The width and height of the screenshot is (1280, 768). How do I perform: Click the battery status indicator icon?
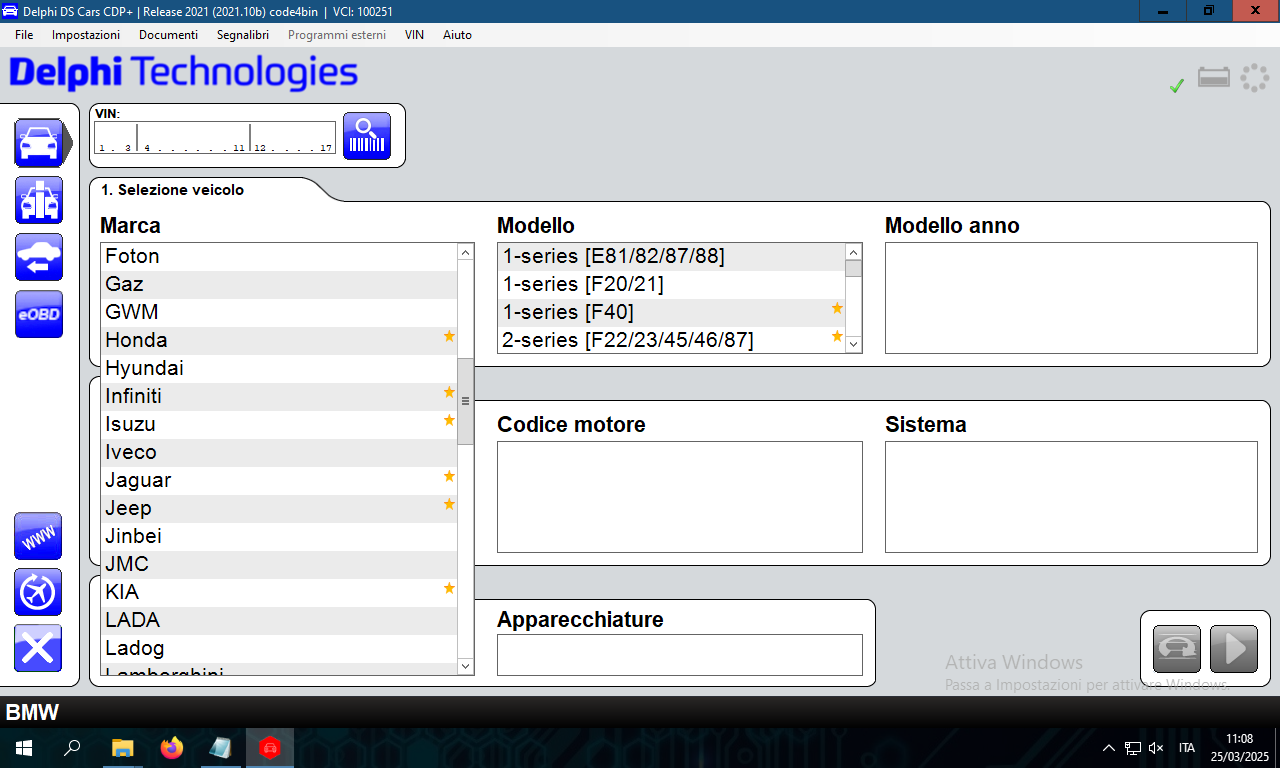click(x=1214, y=78)
